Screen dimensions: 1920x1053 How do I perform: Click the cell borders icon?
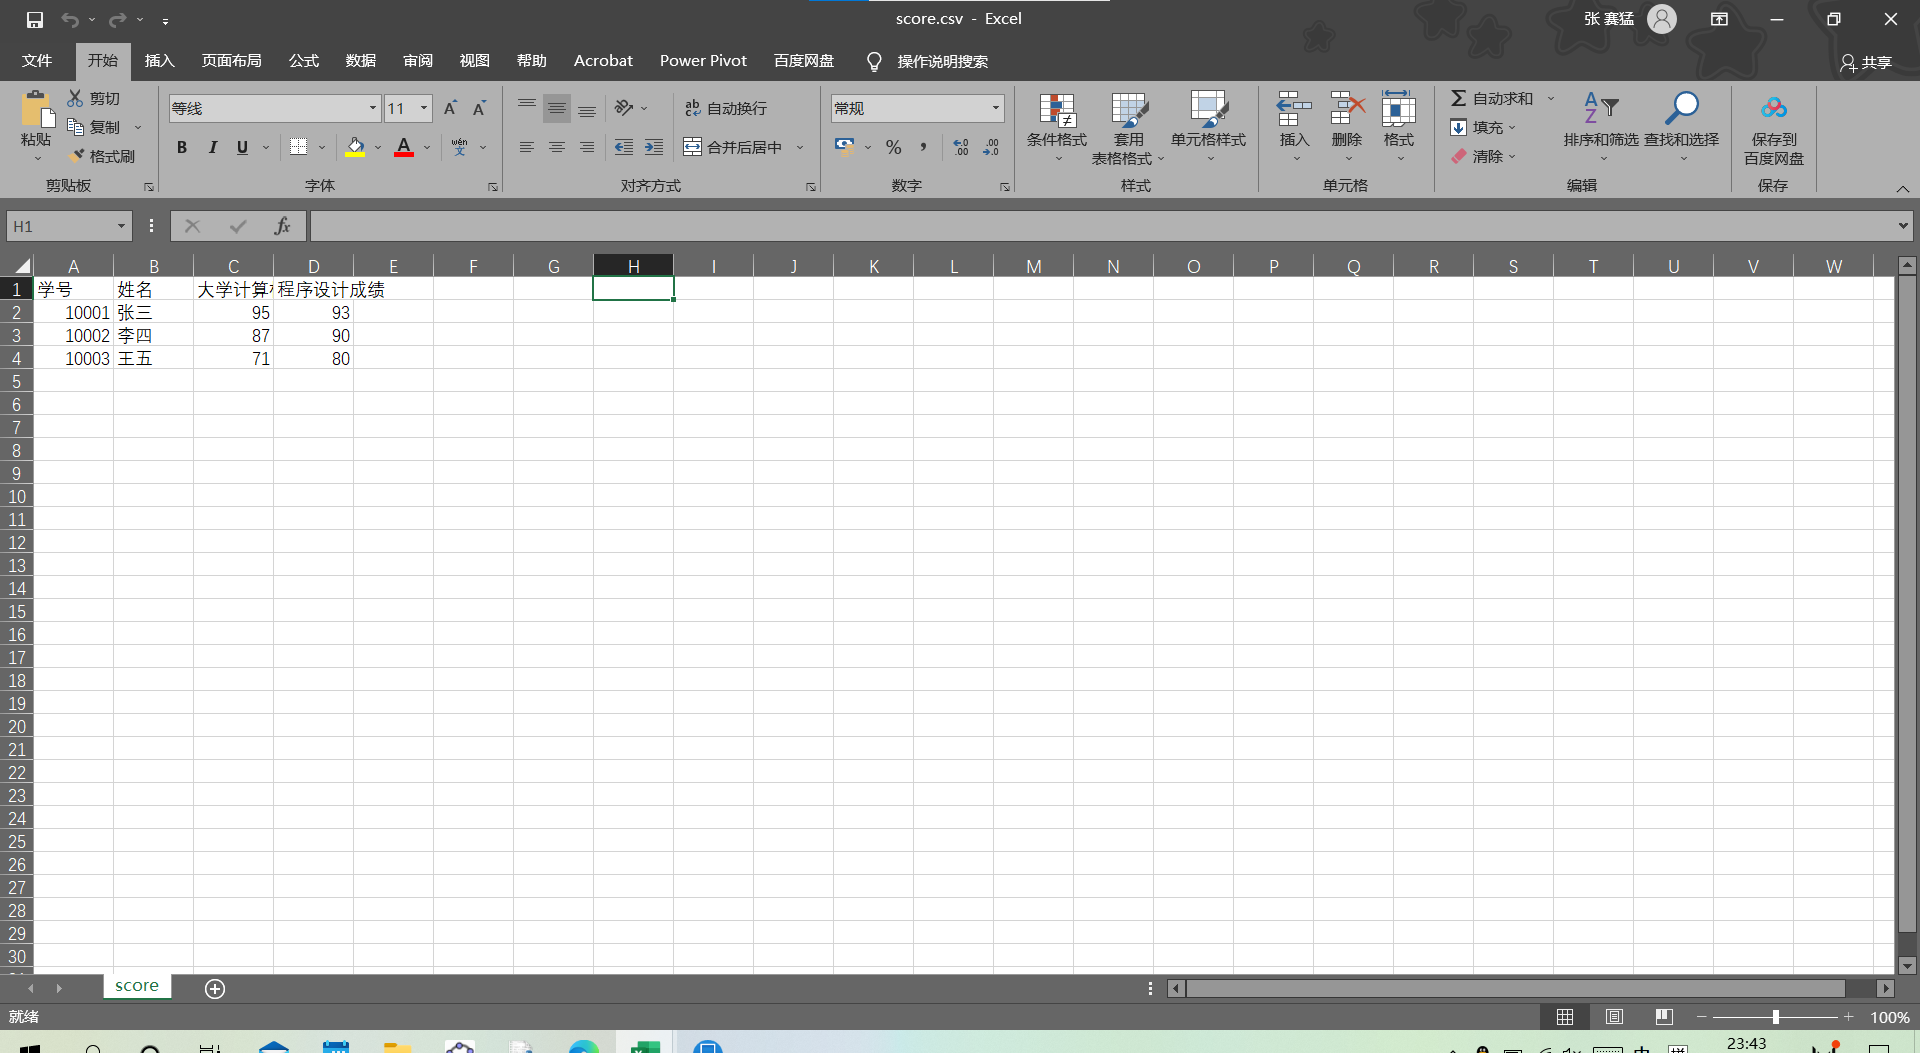pos(298,147)
